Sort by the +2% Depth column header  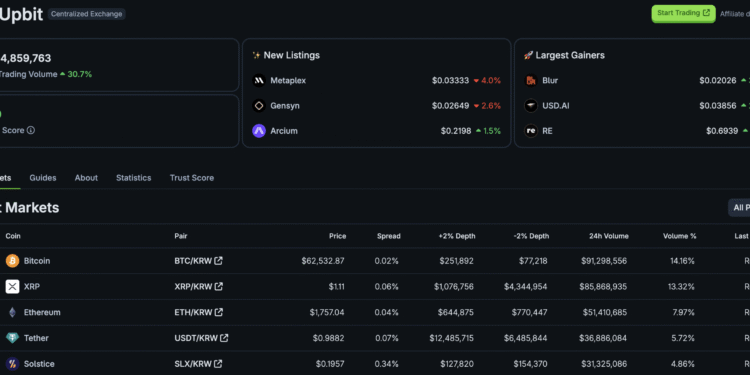coord(457,236)
